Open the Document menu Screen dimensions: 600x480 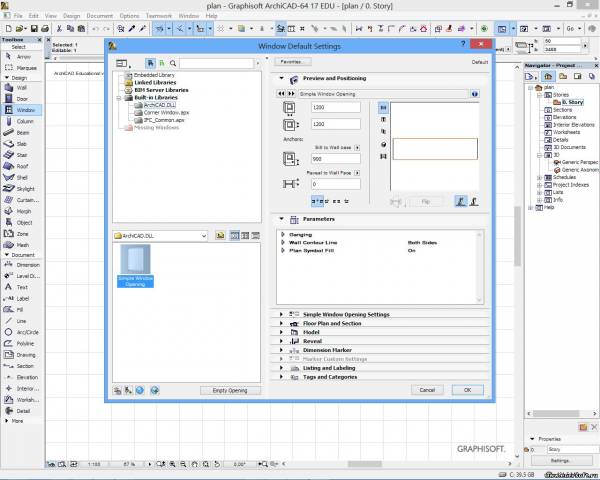99,16
